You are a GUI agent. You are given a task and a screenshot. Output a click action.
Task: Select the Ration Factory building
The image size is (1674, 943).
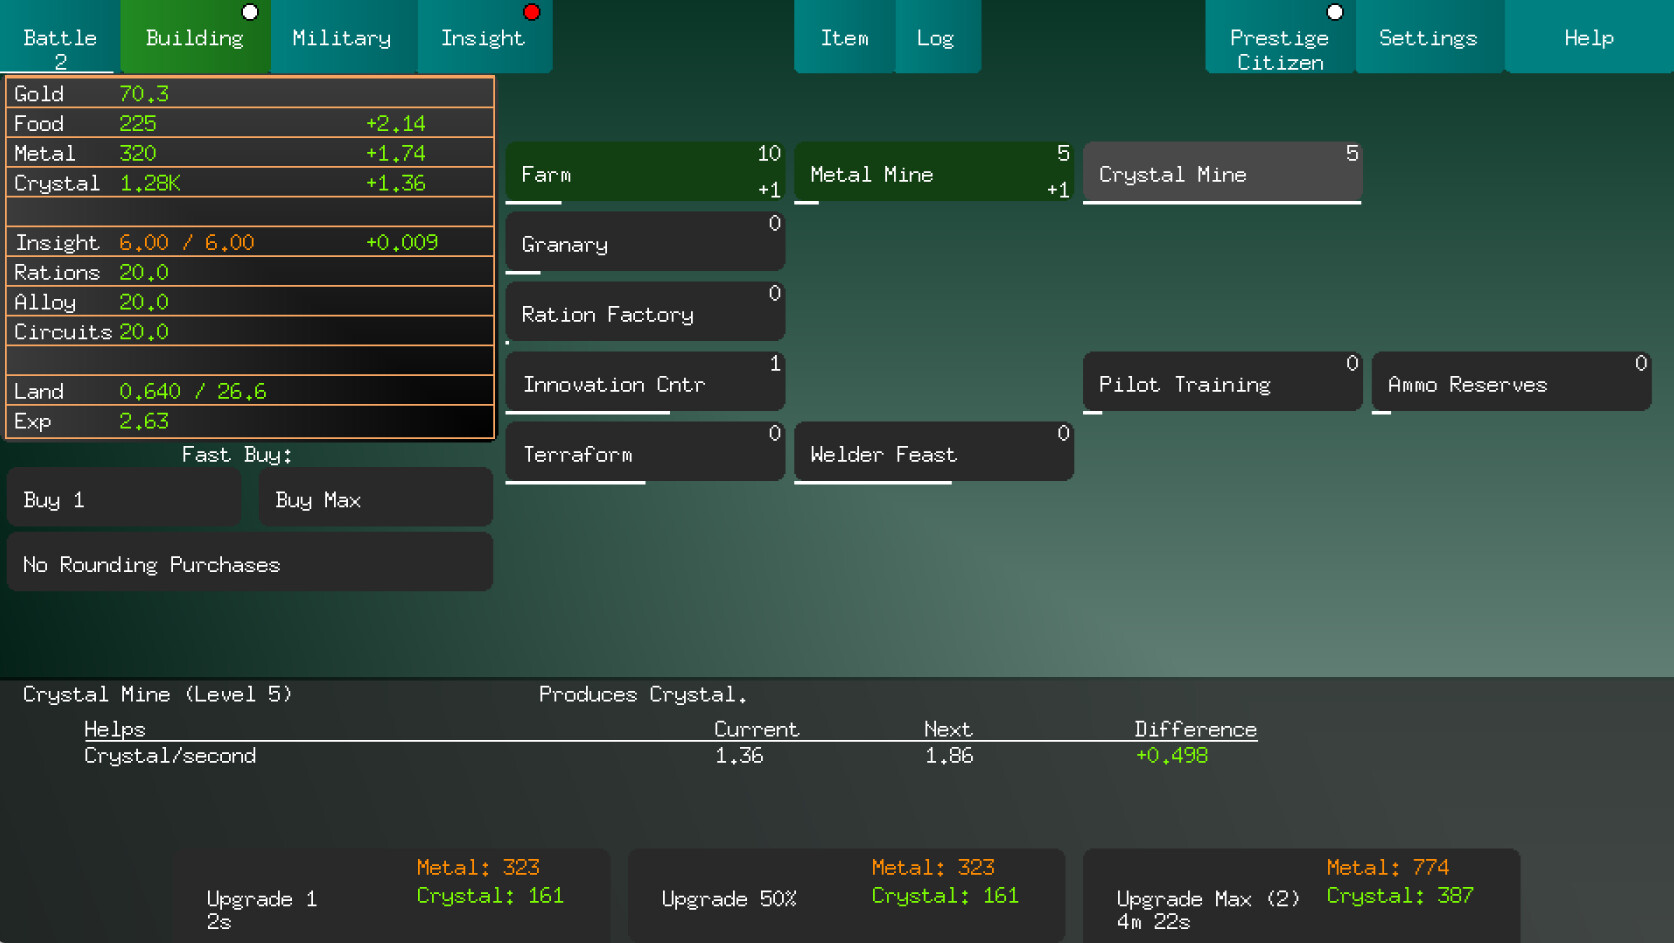pyautogui.click(x=644, y=313)
